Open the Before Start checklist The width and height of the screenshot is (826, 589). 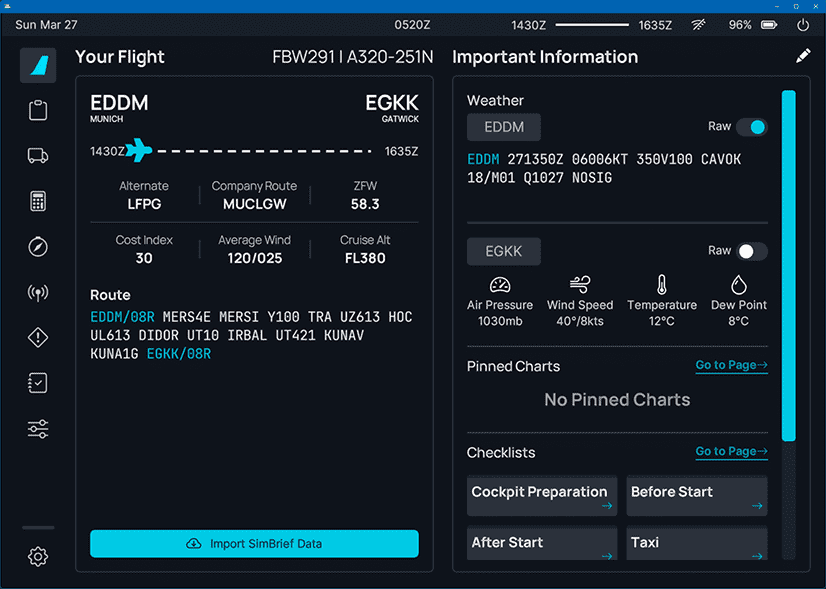[697, 496]
